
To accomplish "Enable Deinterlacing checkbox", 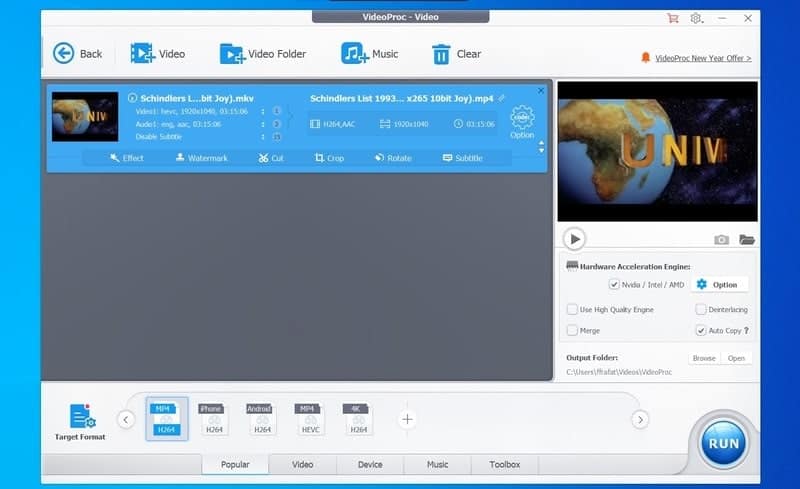I will 701,309.
